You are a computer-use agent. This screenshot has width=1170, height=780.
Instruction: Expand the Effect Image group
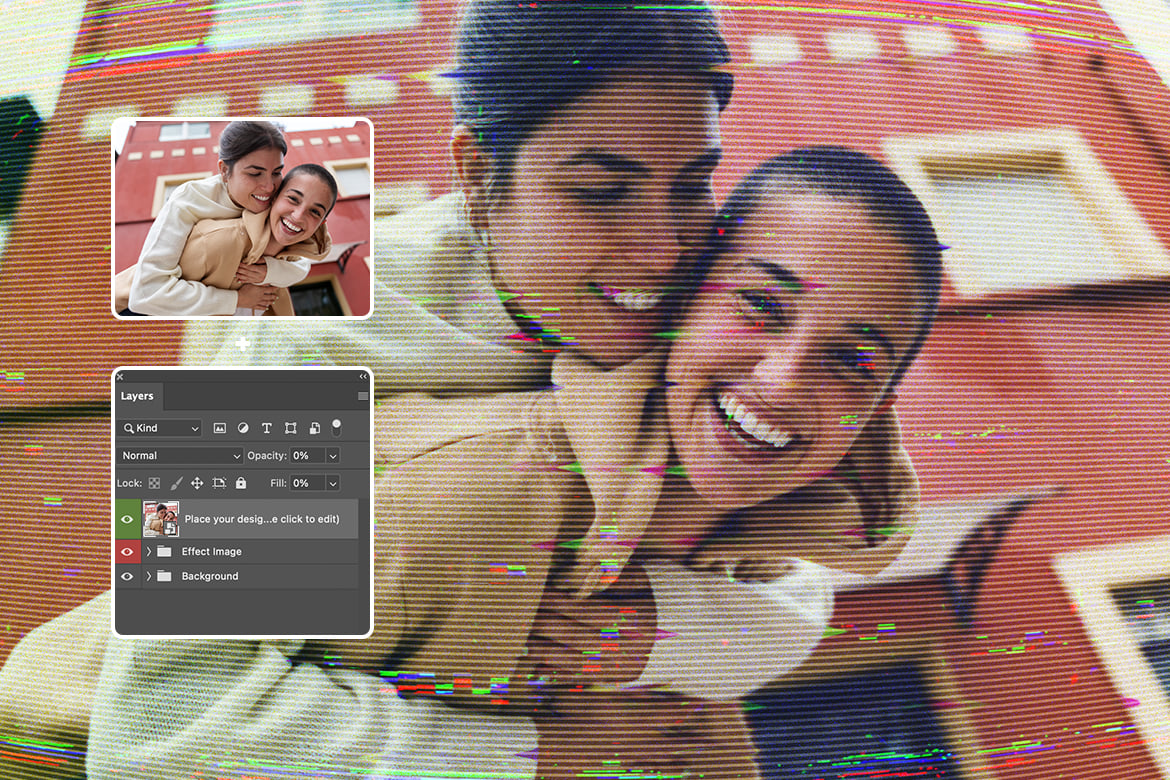pos(148,552)
